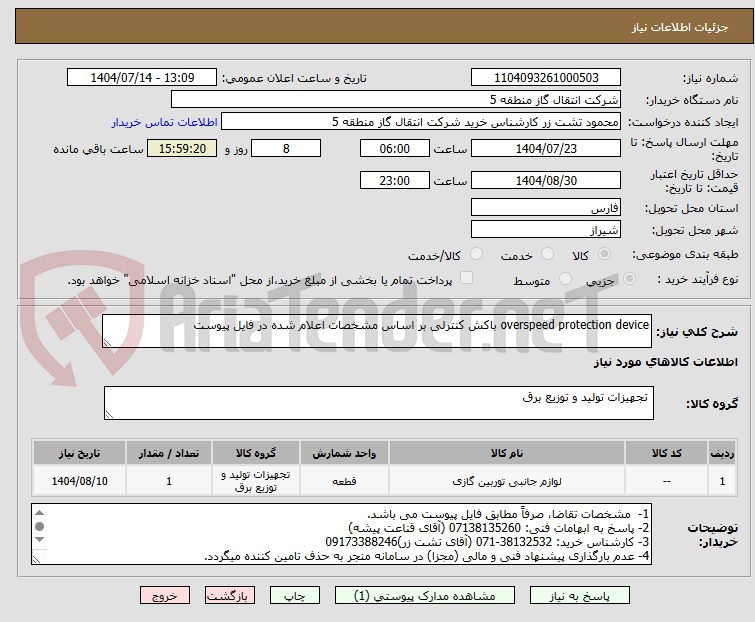Click the announcement date field 1404/07/14
Screen dimensions: 755x622
(x=142, y=78)
